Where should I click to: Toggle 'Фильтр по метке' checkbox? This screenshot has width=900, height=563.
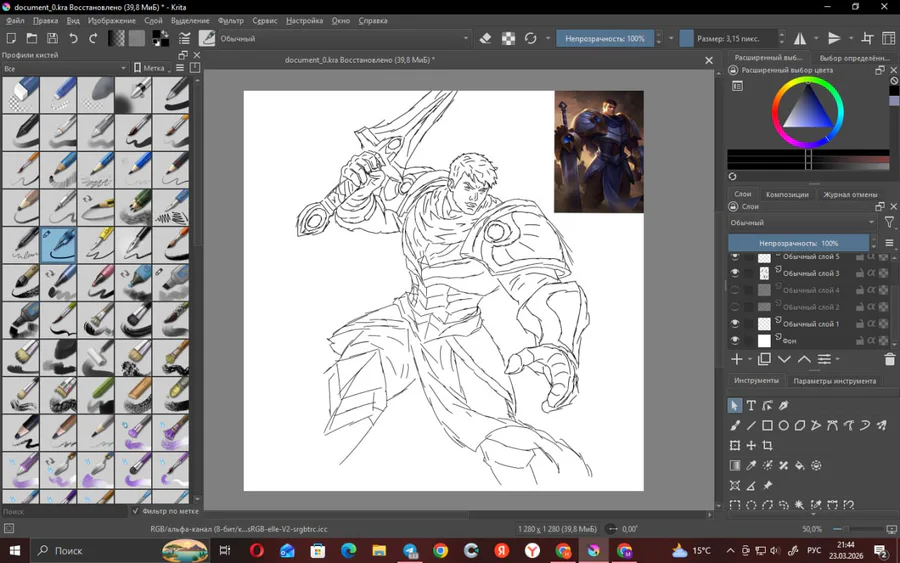point(136,511)
